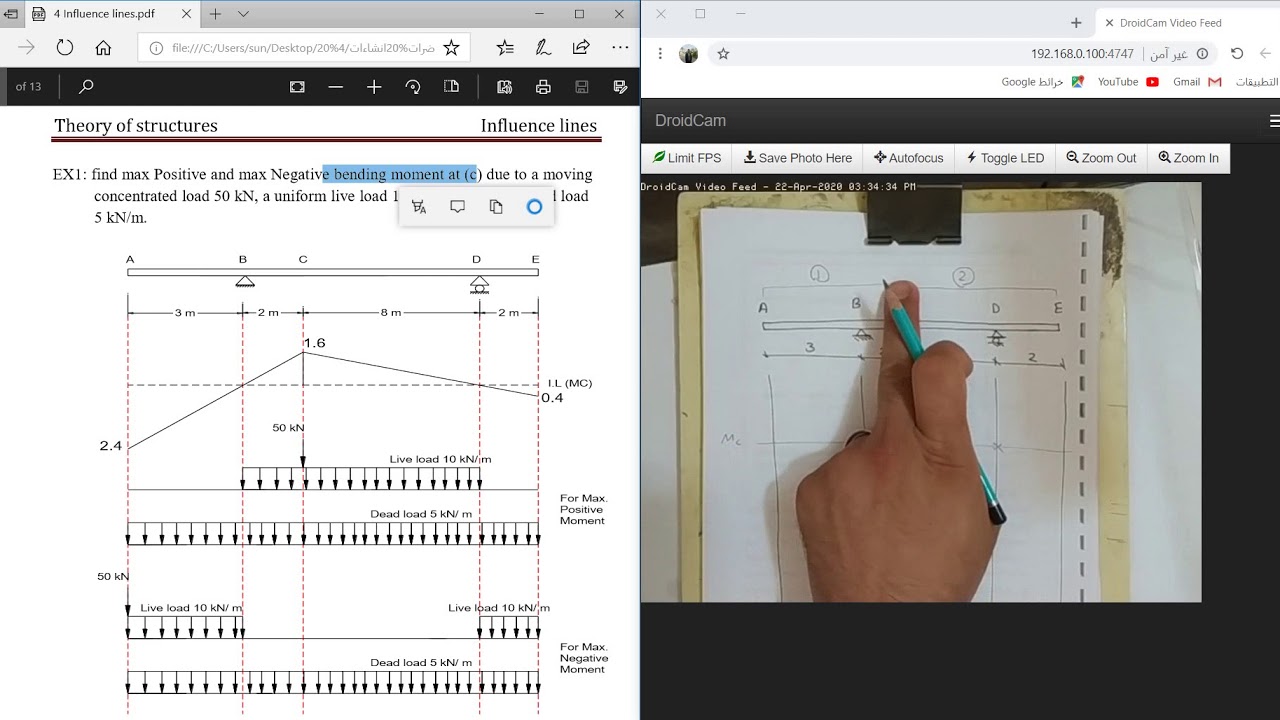Open Edge Settings and more menu
The width and height of the screenshot is (1280, 720).
click(620, 48)
